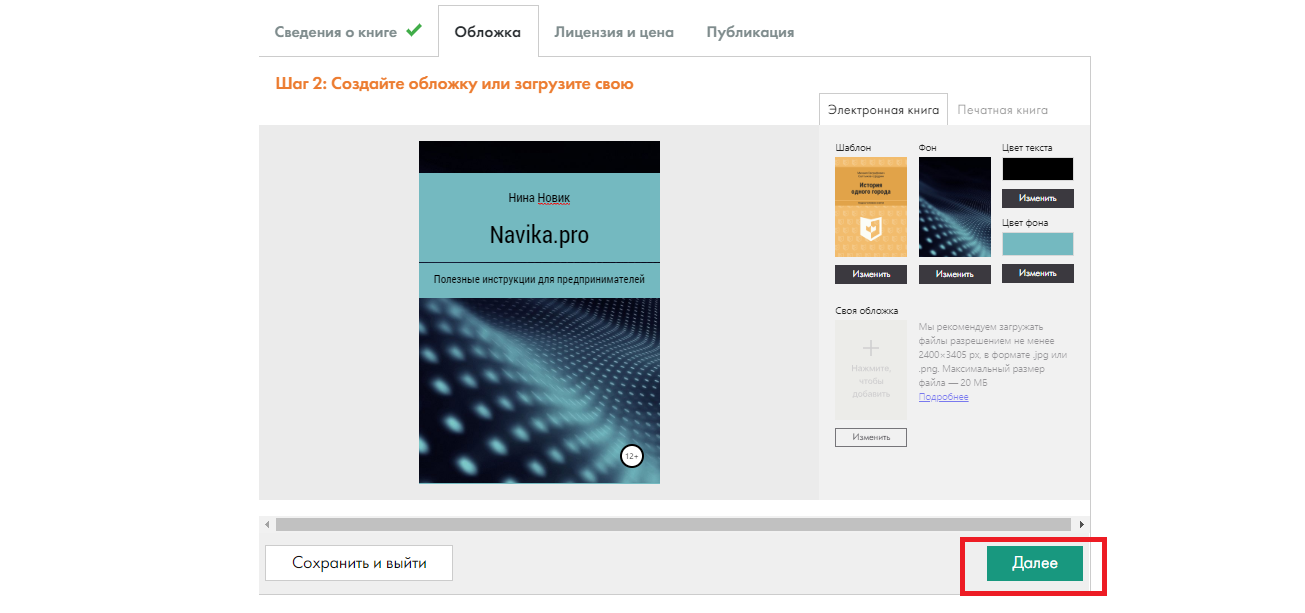Click the teal Цвет фона color swatch
The width and height of the screenshot is (1305, 613).
tap(1037, 244)
